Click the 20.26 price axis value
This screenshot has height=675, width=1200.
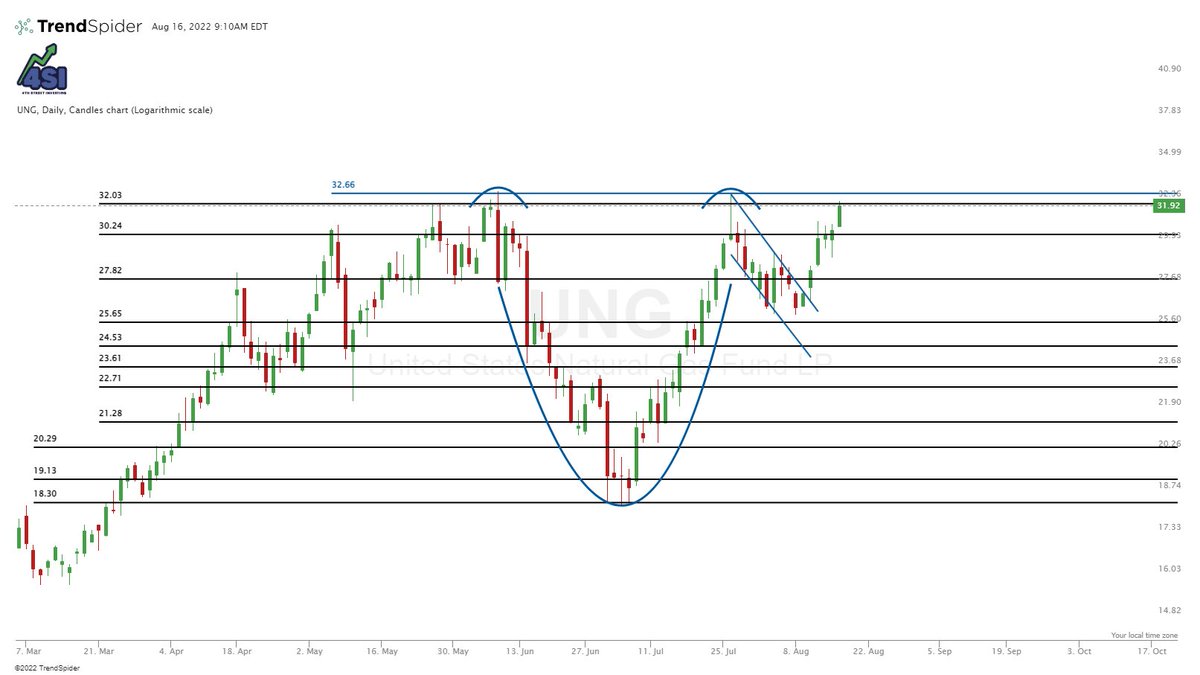click(x=1169, y=444)
